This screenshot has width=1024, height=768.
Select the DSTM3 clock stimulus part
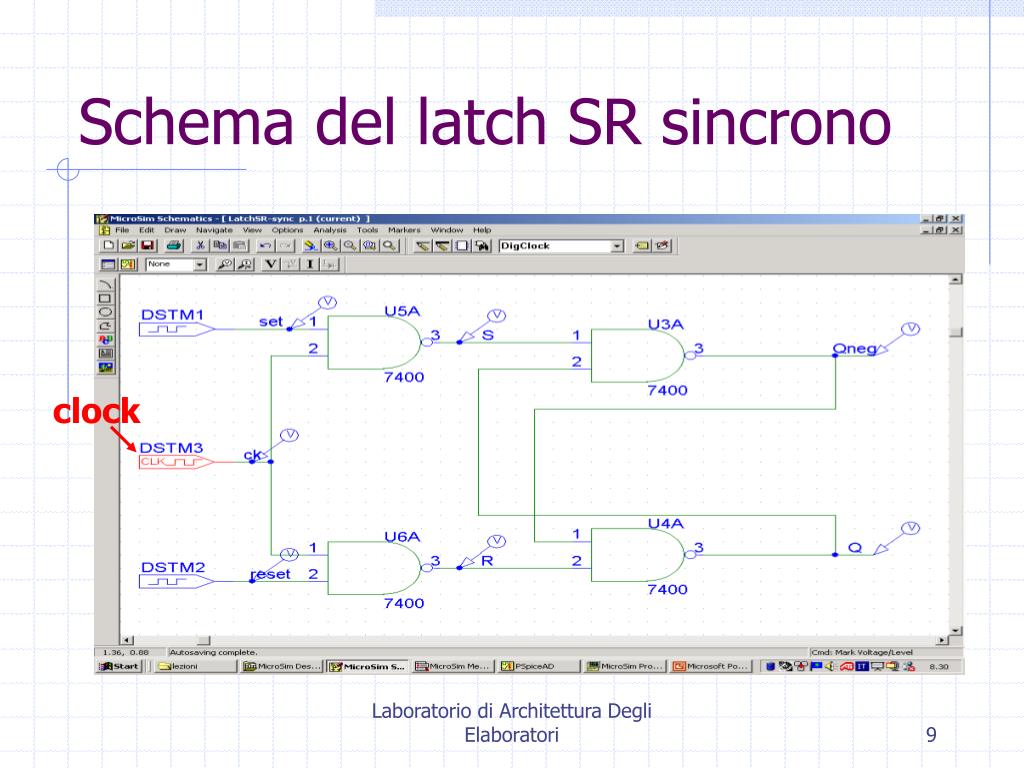[x=177, y=462]
